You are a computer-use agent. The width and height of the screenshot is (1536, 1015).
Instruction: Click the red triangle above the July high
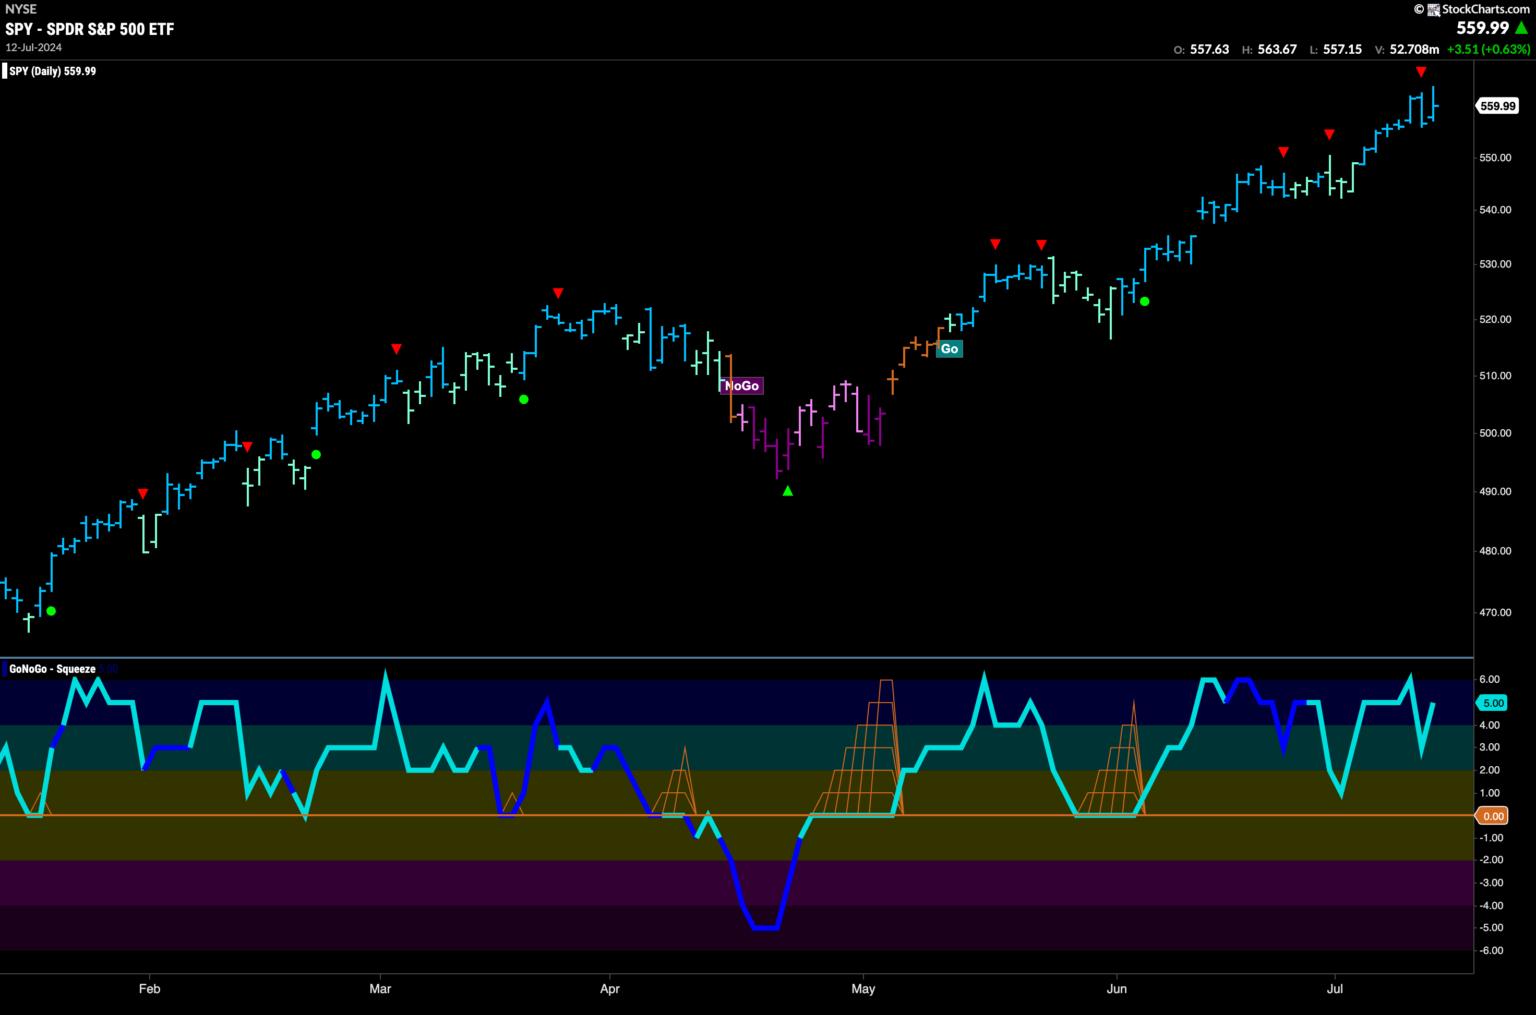click(x=1420, y=72)
